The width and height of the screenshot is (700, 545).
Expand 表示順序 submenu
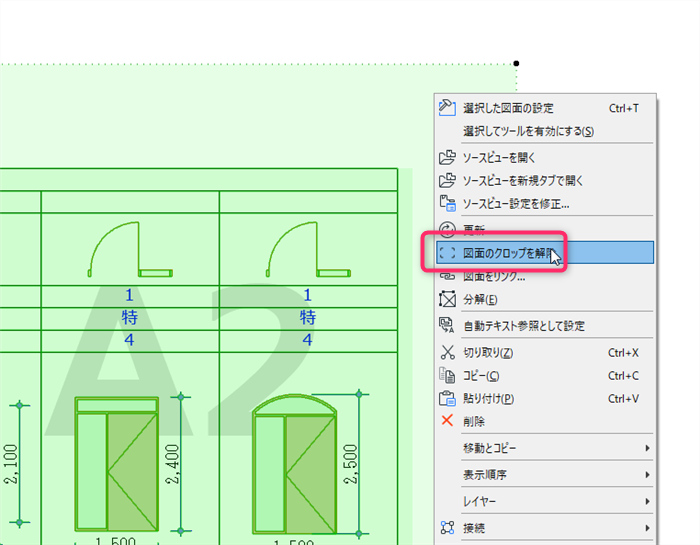[x=545, y=475]
